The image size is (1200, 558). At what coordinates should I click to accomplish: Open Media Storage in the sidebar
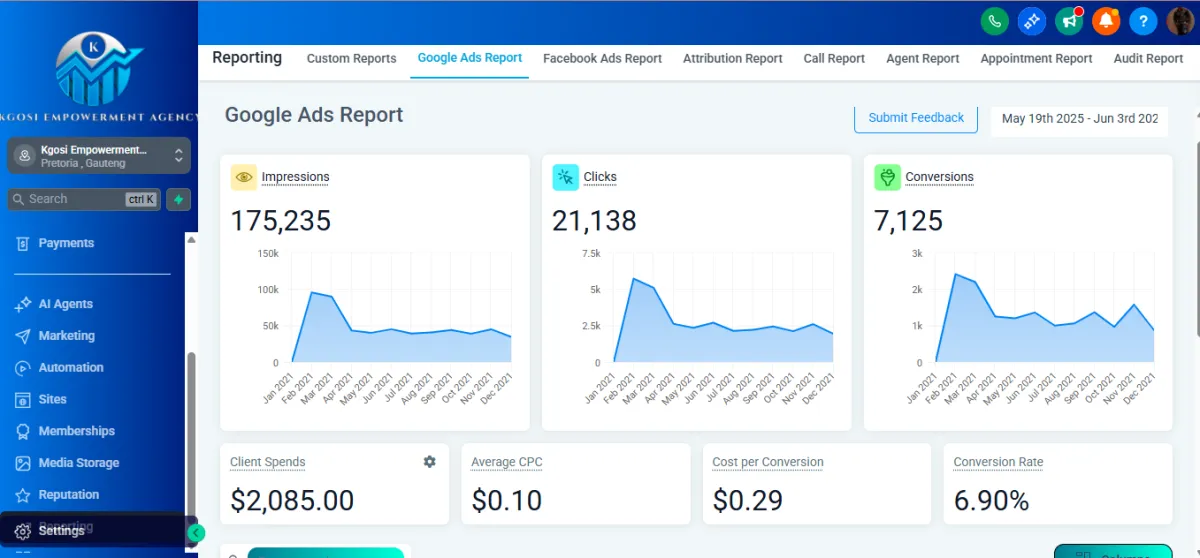click(78, 463)
